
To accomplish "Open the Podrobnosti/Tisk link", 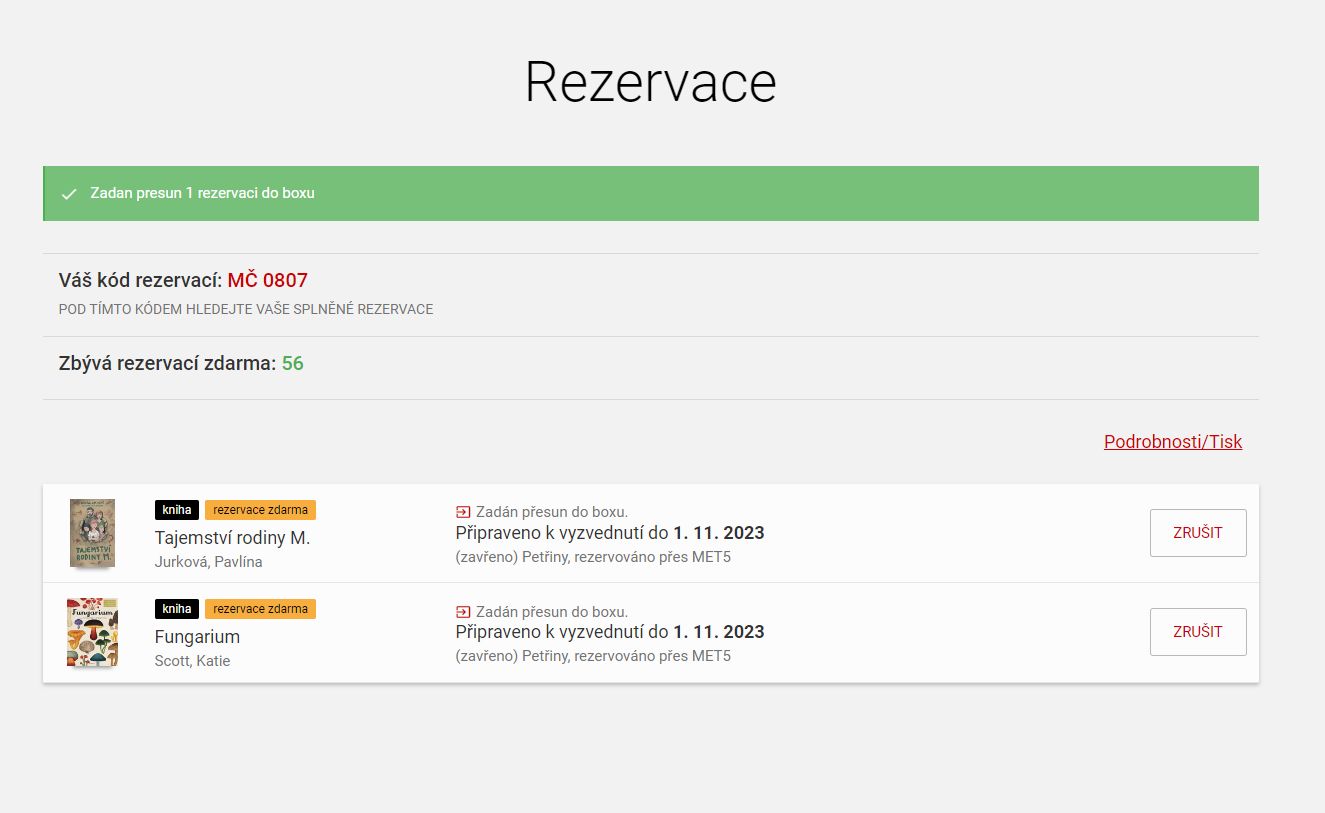I will [1172, 442].
